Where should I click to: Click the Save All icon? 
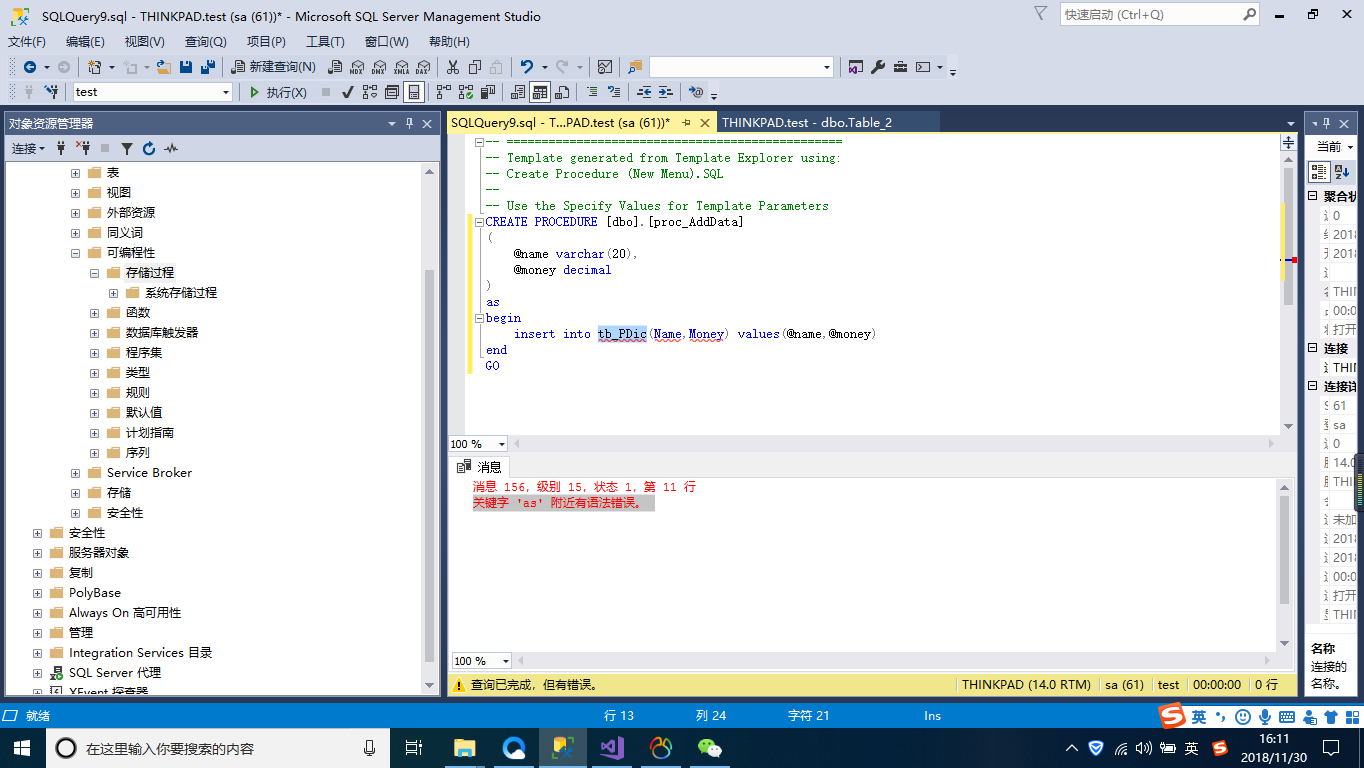208,67
